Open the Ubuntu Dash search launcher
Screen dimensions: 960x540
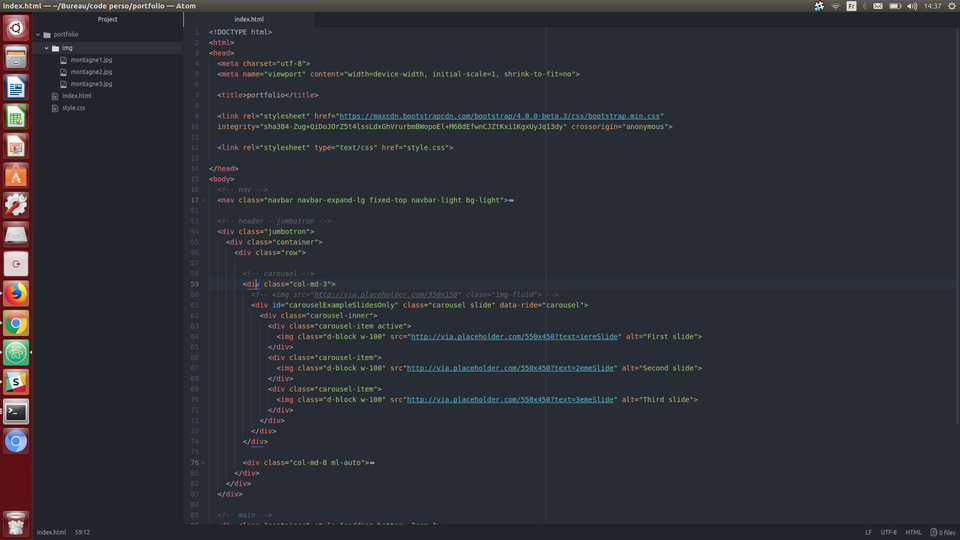tap(16, 28)
